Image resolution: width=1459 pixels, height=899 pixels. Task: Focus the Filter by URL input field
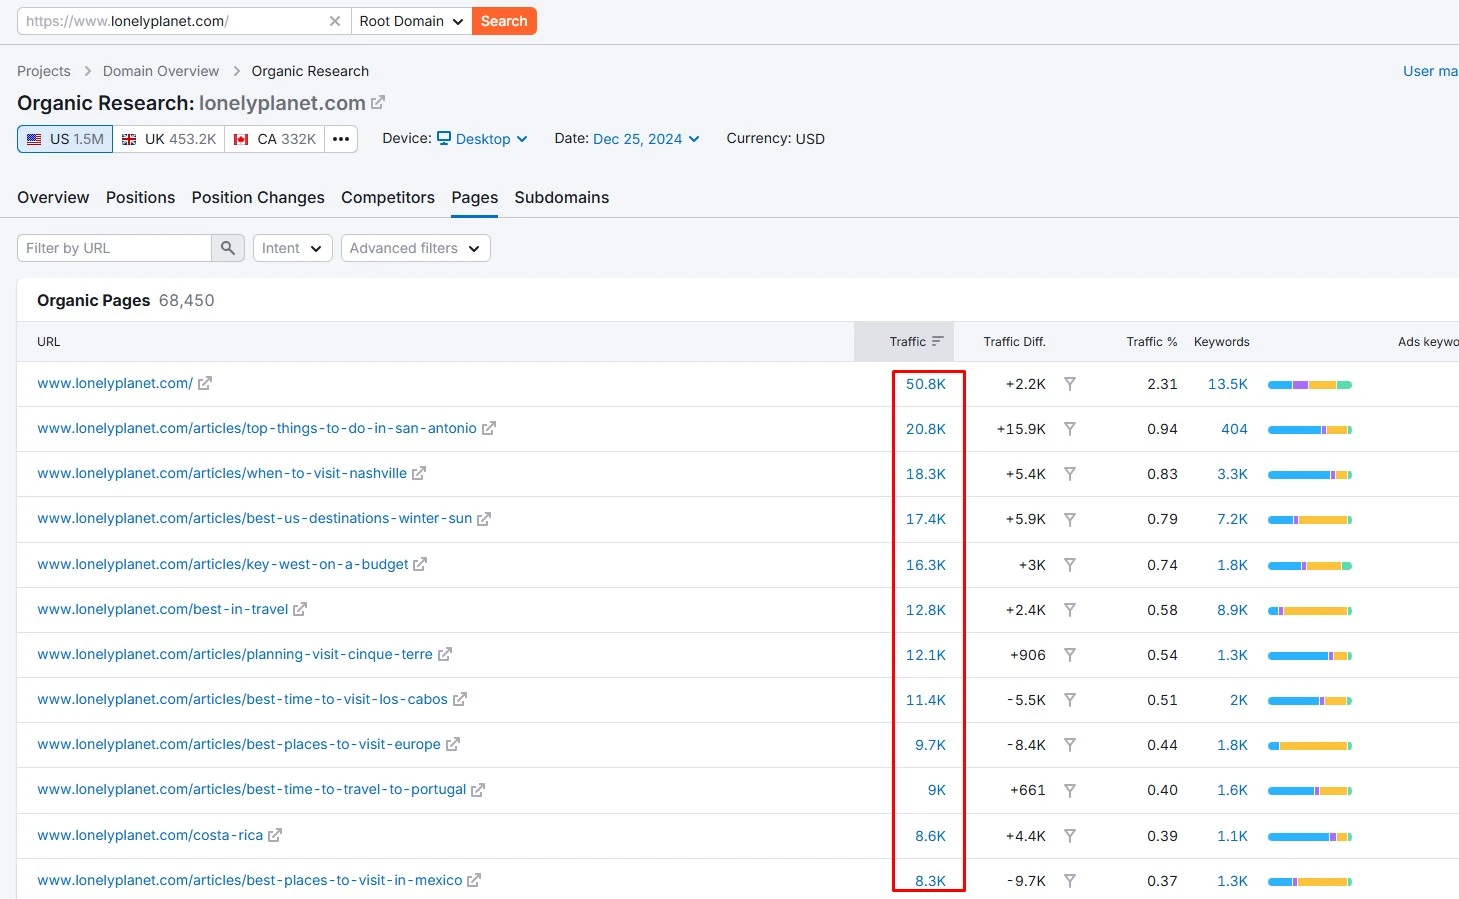pyautogui.click(x=114, y=248)
